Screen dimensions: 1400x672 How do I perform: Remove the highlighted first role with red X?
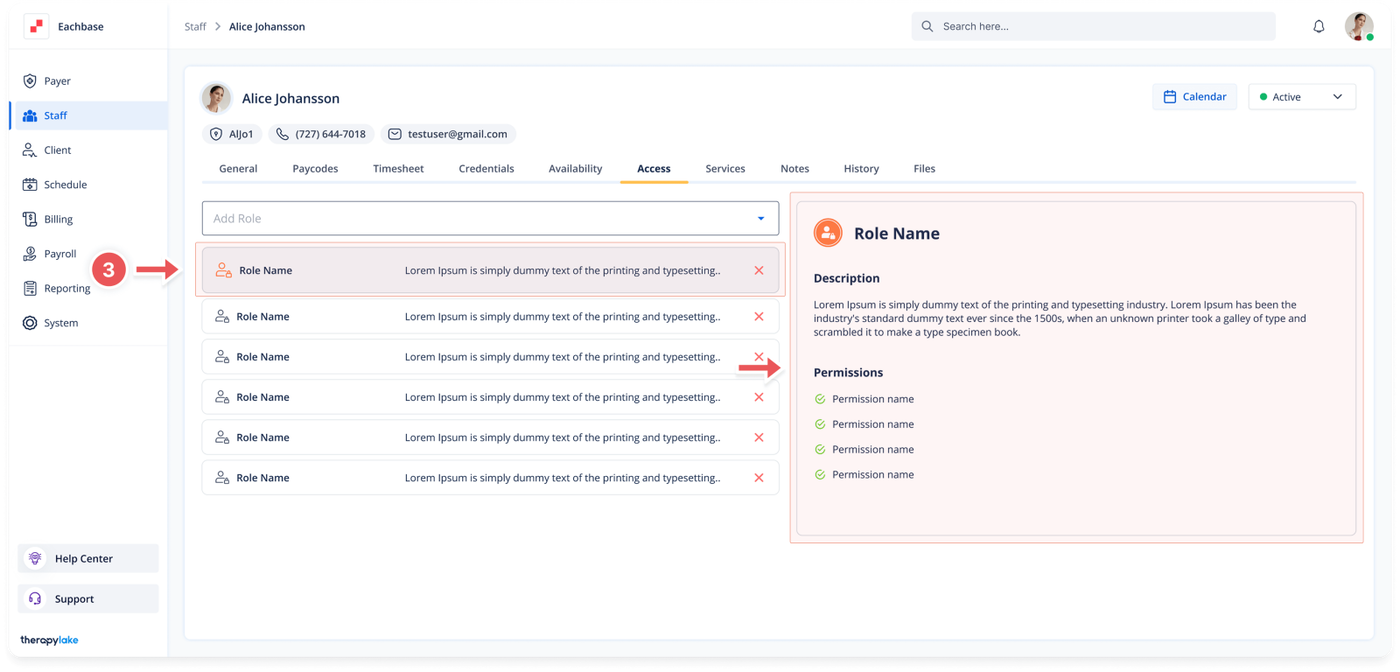[x=759, y=271]
